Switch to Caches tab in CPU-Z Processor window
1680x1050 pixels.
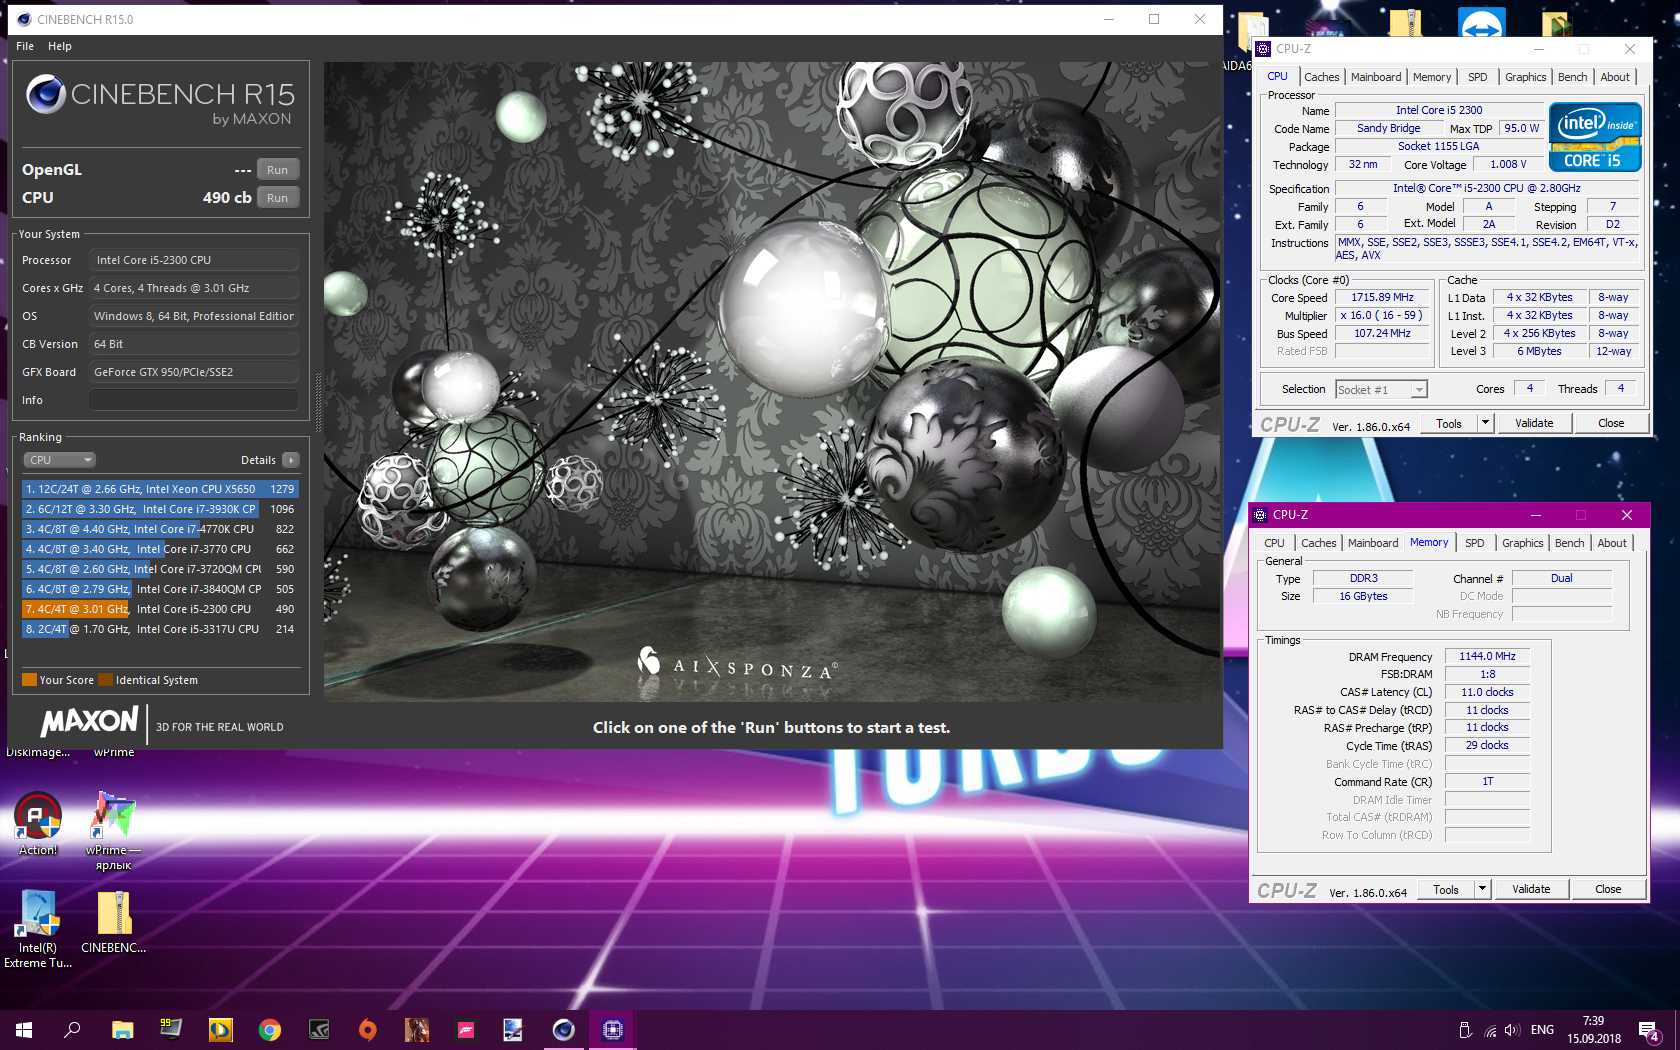click(1321, 77)
